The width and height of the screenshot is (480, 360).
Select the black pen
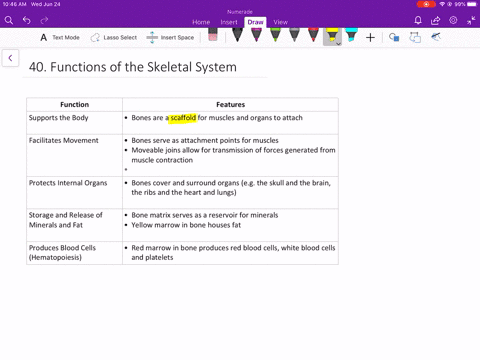(237, 35)
